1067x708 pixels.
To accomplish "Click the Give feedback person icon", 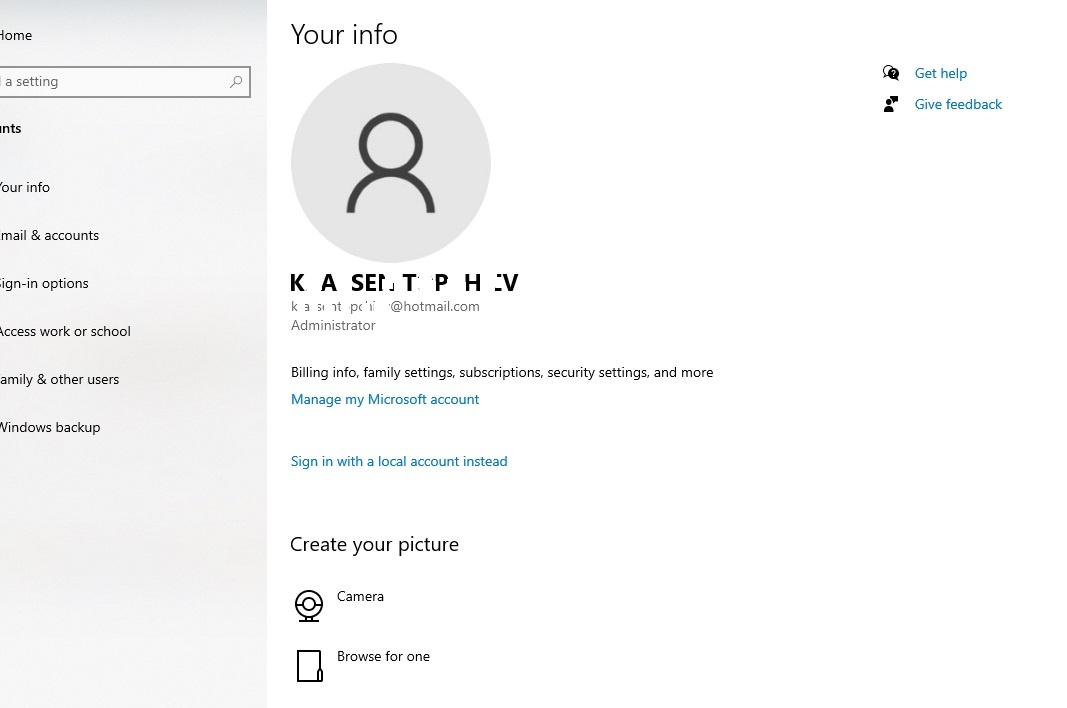I will 890,103.
